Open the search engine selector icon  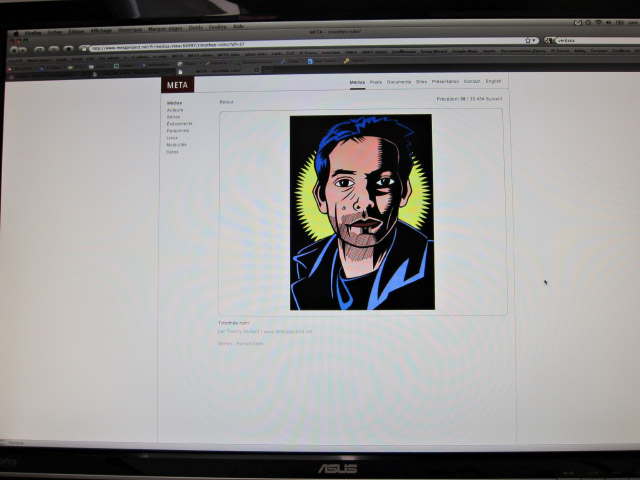(x=550, y=40)
